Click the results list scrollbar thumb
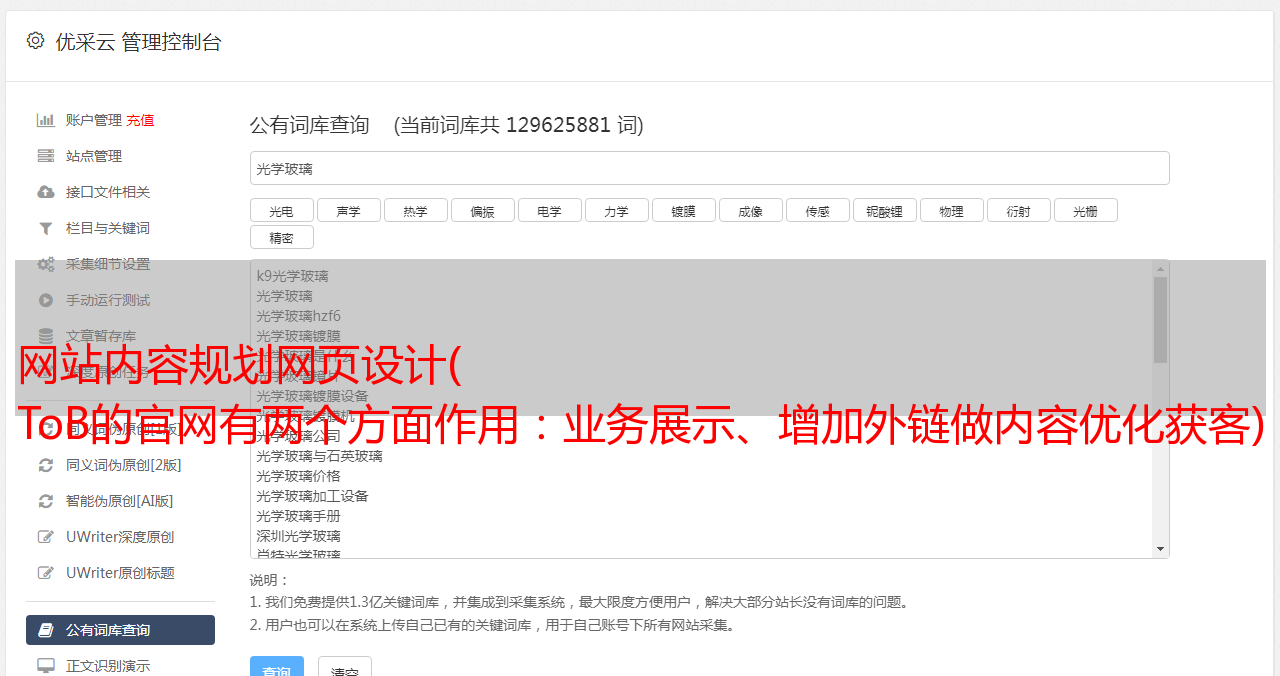 (1160, 320)
